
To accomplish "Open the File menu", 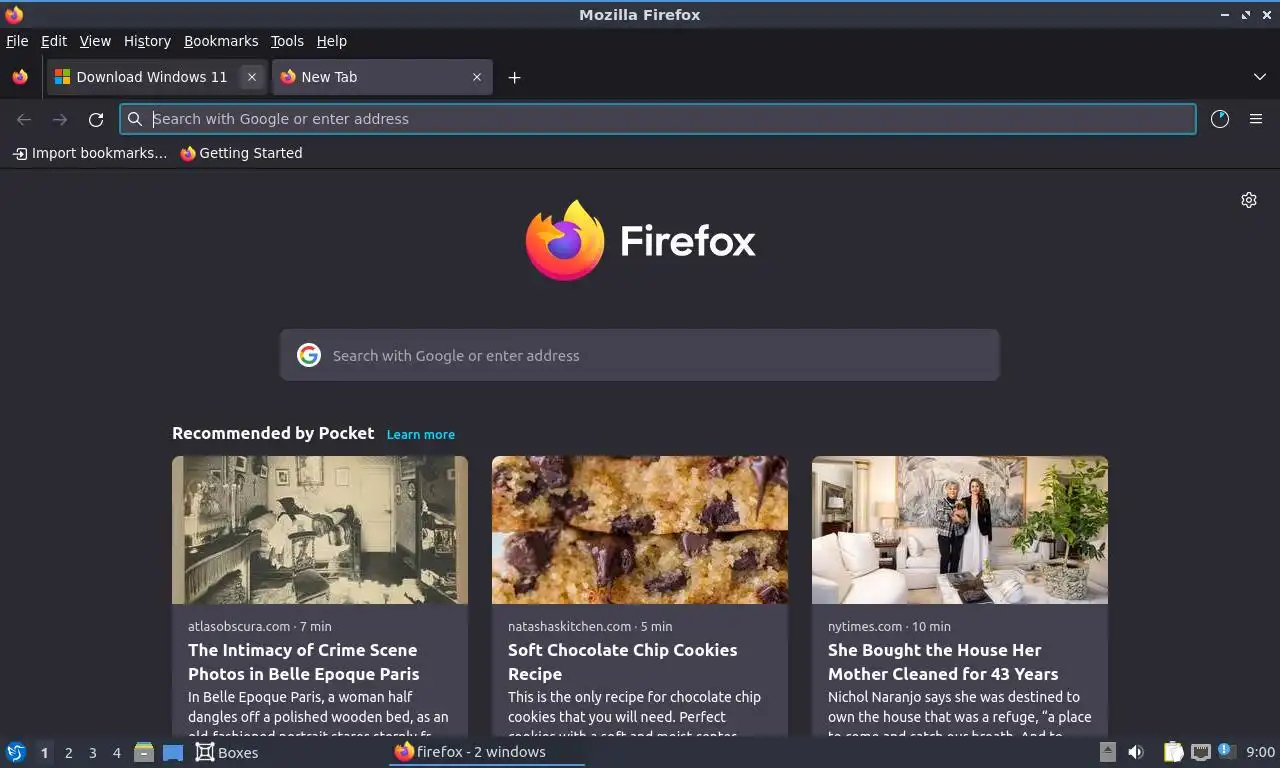I will click(17, 41).
